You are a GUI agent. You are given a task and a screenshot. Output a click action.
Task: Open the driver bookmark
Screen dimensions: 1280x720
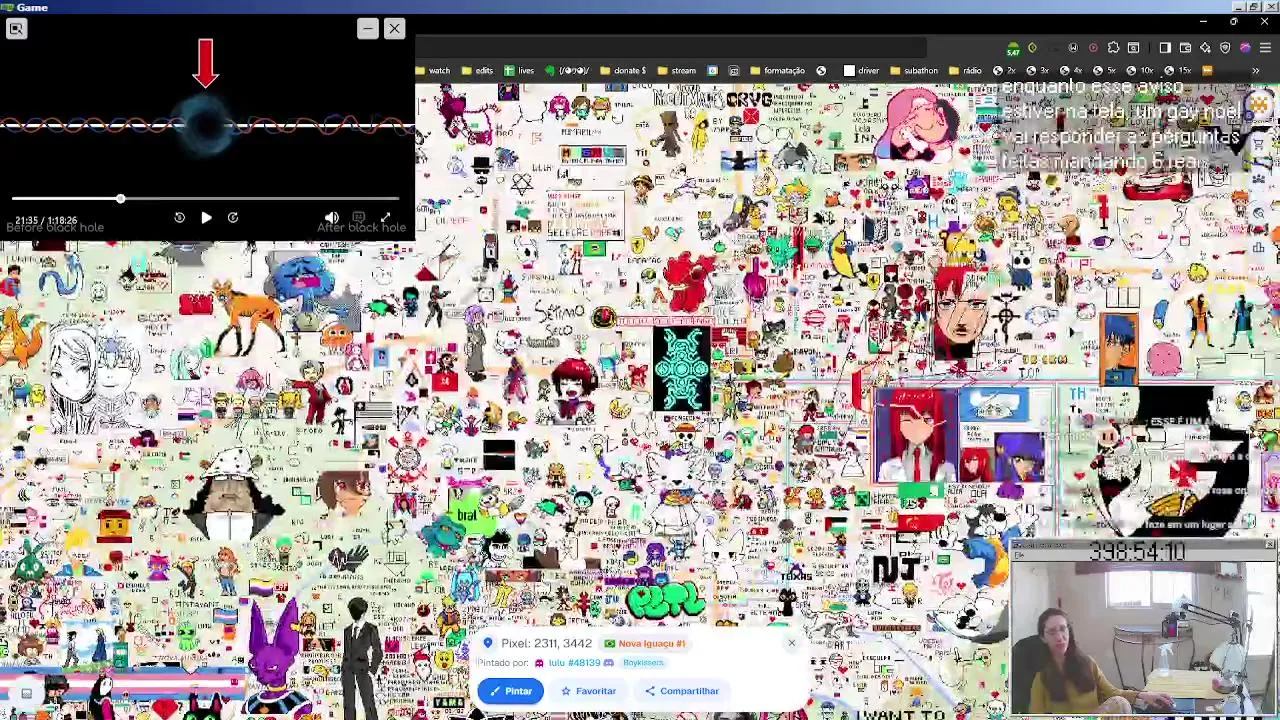point(862,71)
